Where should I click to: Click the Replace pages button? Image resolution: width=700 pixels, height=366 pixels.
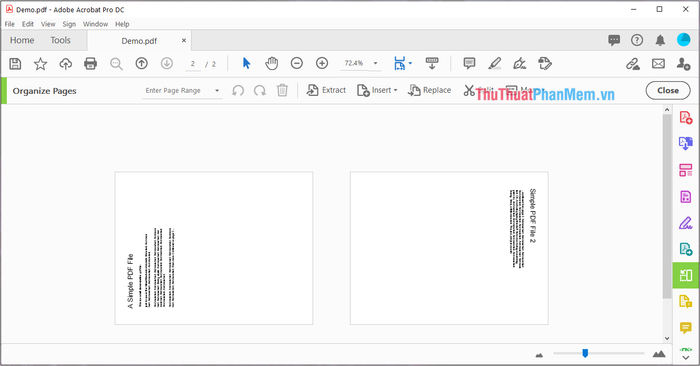[x=429, y=90]
